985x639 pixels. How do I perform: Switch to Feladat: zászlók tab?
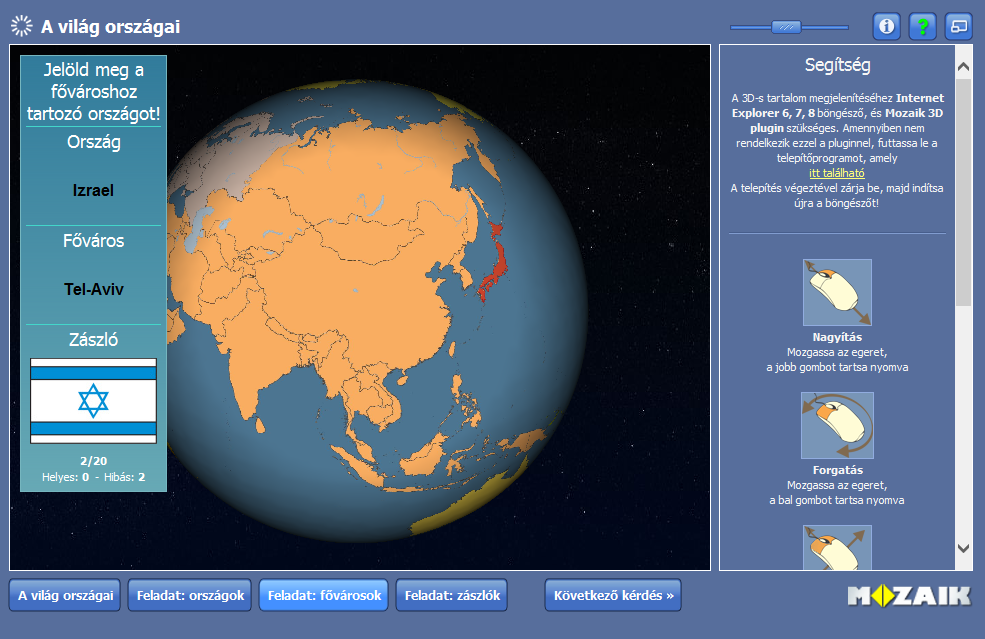pyautogui.click(x=452, y=595)
